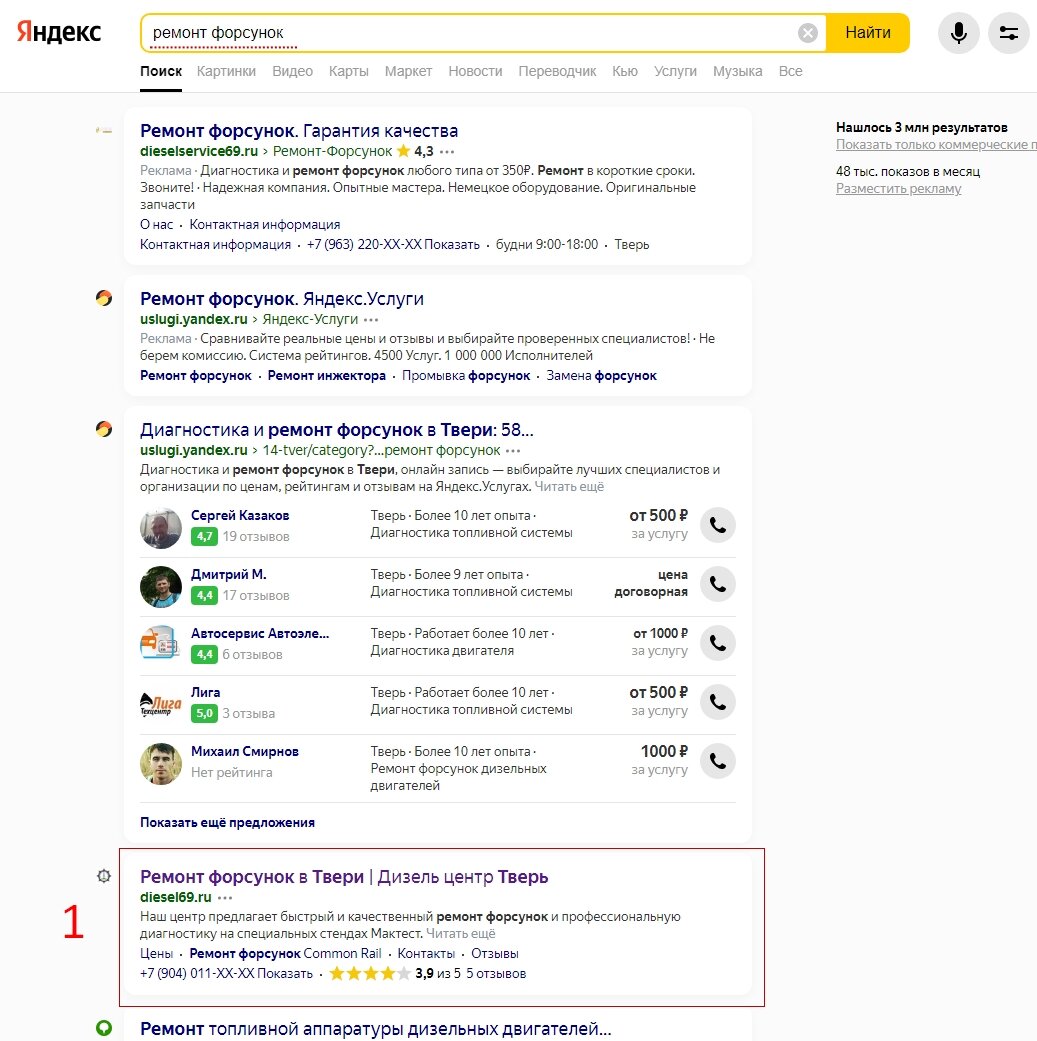Viewport: 1037px width, 1041px height.
Task: Switch to the Видео tab
Action: (292, 71)
